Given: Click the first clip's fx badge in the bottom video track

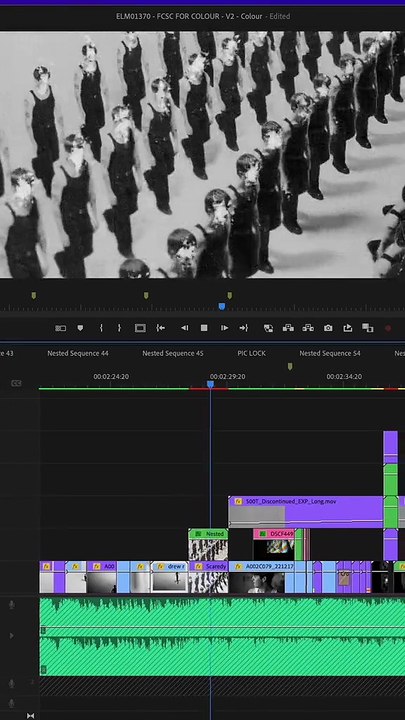Looking at the screenshot, I should click(x=46, y=567).
